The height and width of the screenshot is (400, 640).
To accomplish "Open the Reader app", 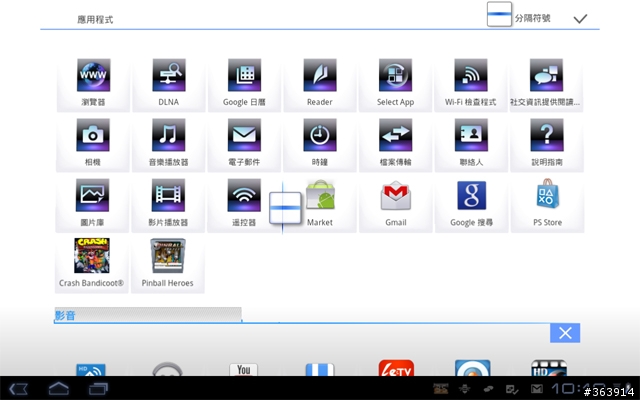I will point(320,83).
